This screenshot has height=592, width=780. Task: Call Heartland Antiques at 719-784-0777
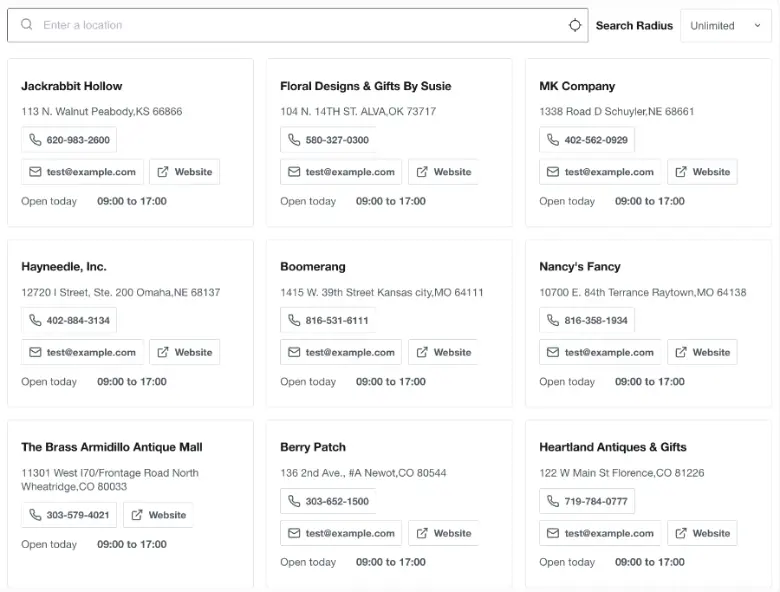click(x=587, y=501)
